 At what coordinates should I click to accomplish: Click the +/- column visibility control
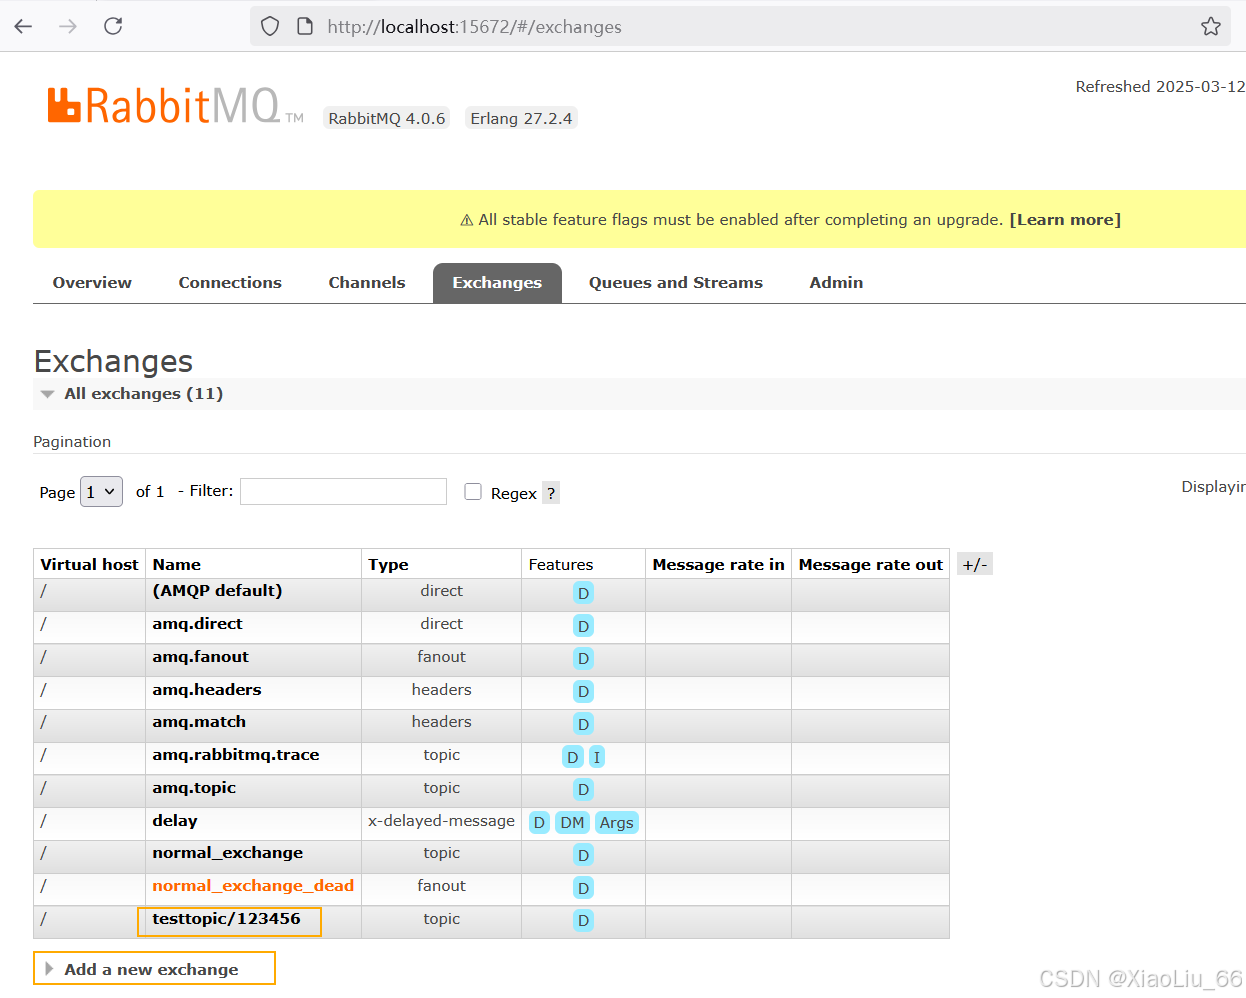click(x=974, y=563)
